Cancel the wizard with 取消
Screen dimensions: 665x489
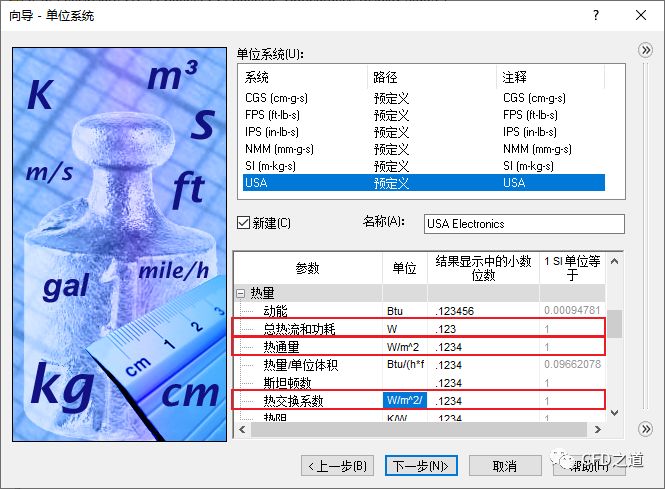[x=505, y=466]
